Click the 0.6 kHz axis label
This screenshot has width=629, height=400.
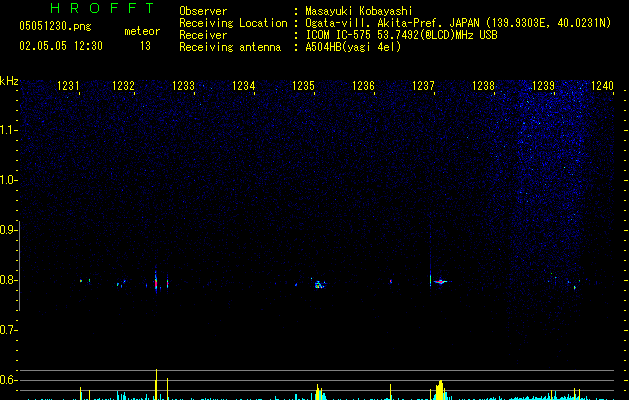pyautogui.click(x=8, y=380)
